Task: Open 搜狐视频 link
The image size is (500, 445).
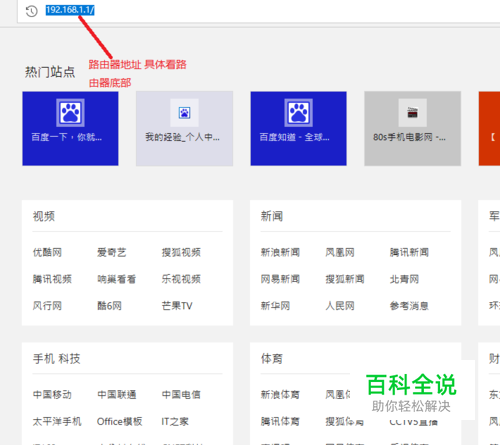Action: (x=181, y=252)
